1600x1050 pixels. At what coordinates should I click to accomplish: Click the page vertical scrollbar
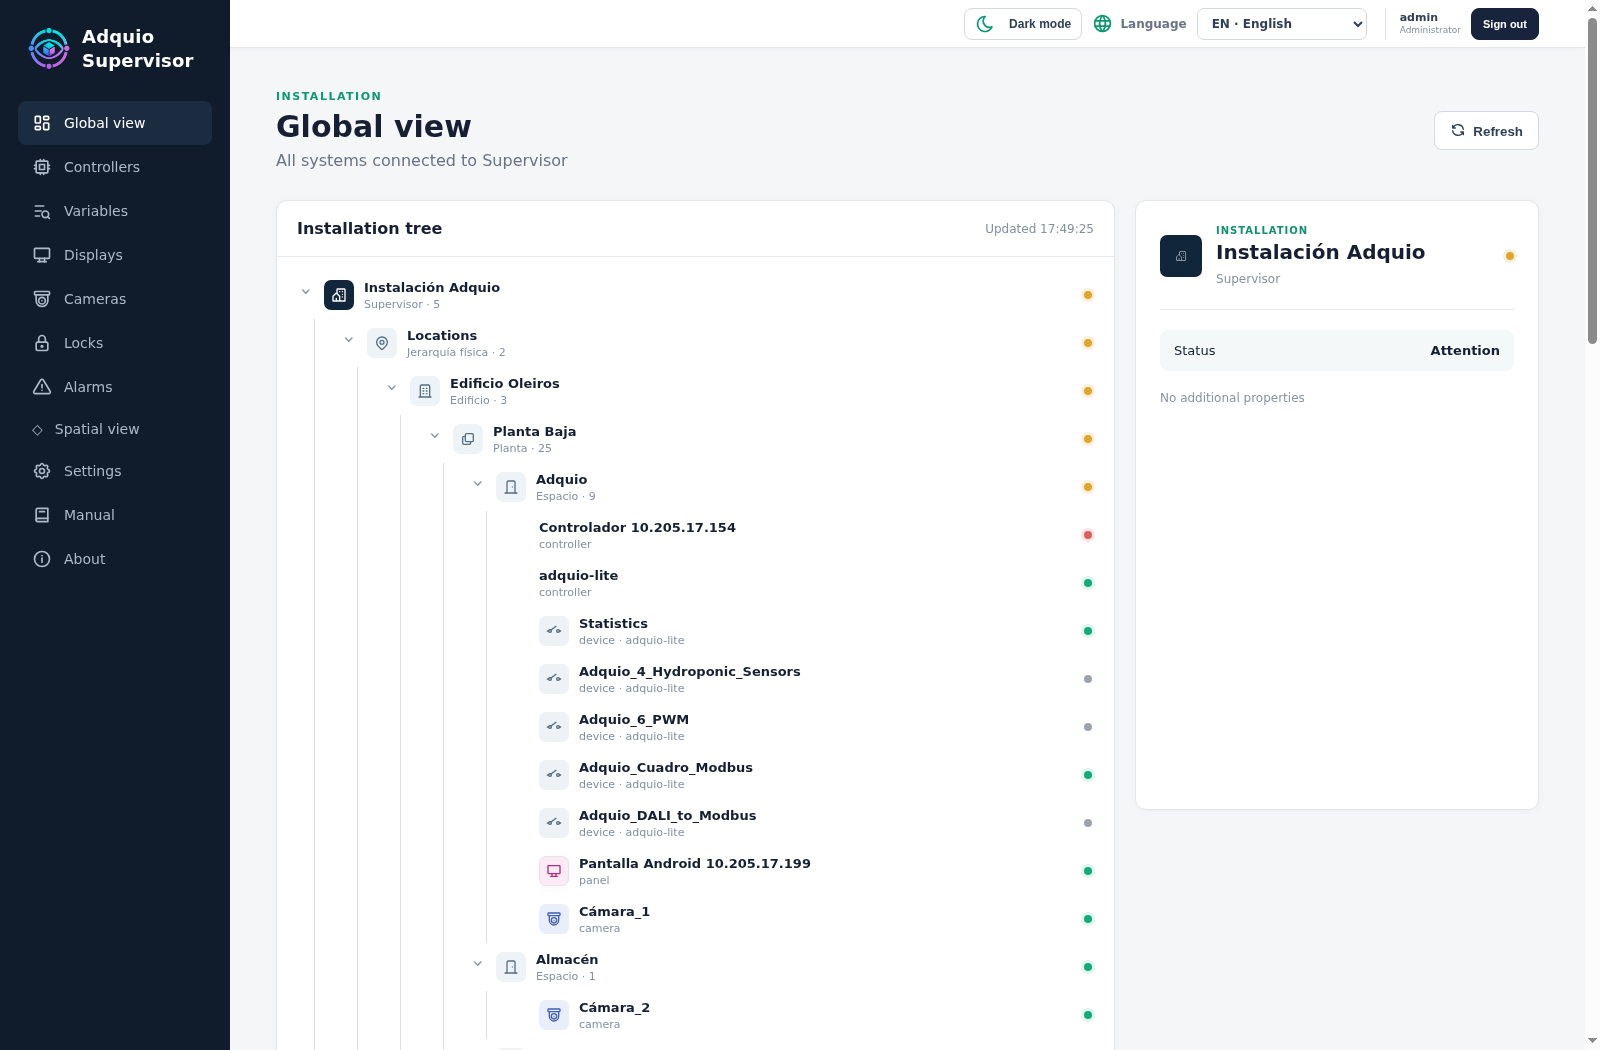(x=1592, y=180)
